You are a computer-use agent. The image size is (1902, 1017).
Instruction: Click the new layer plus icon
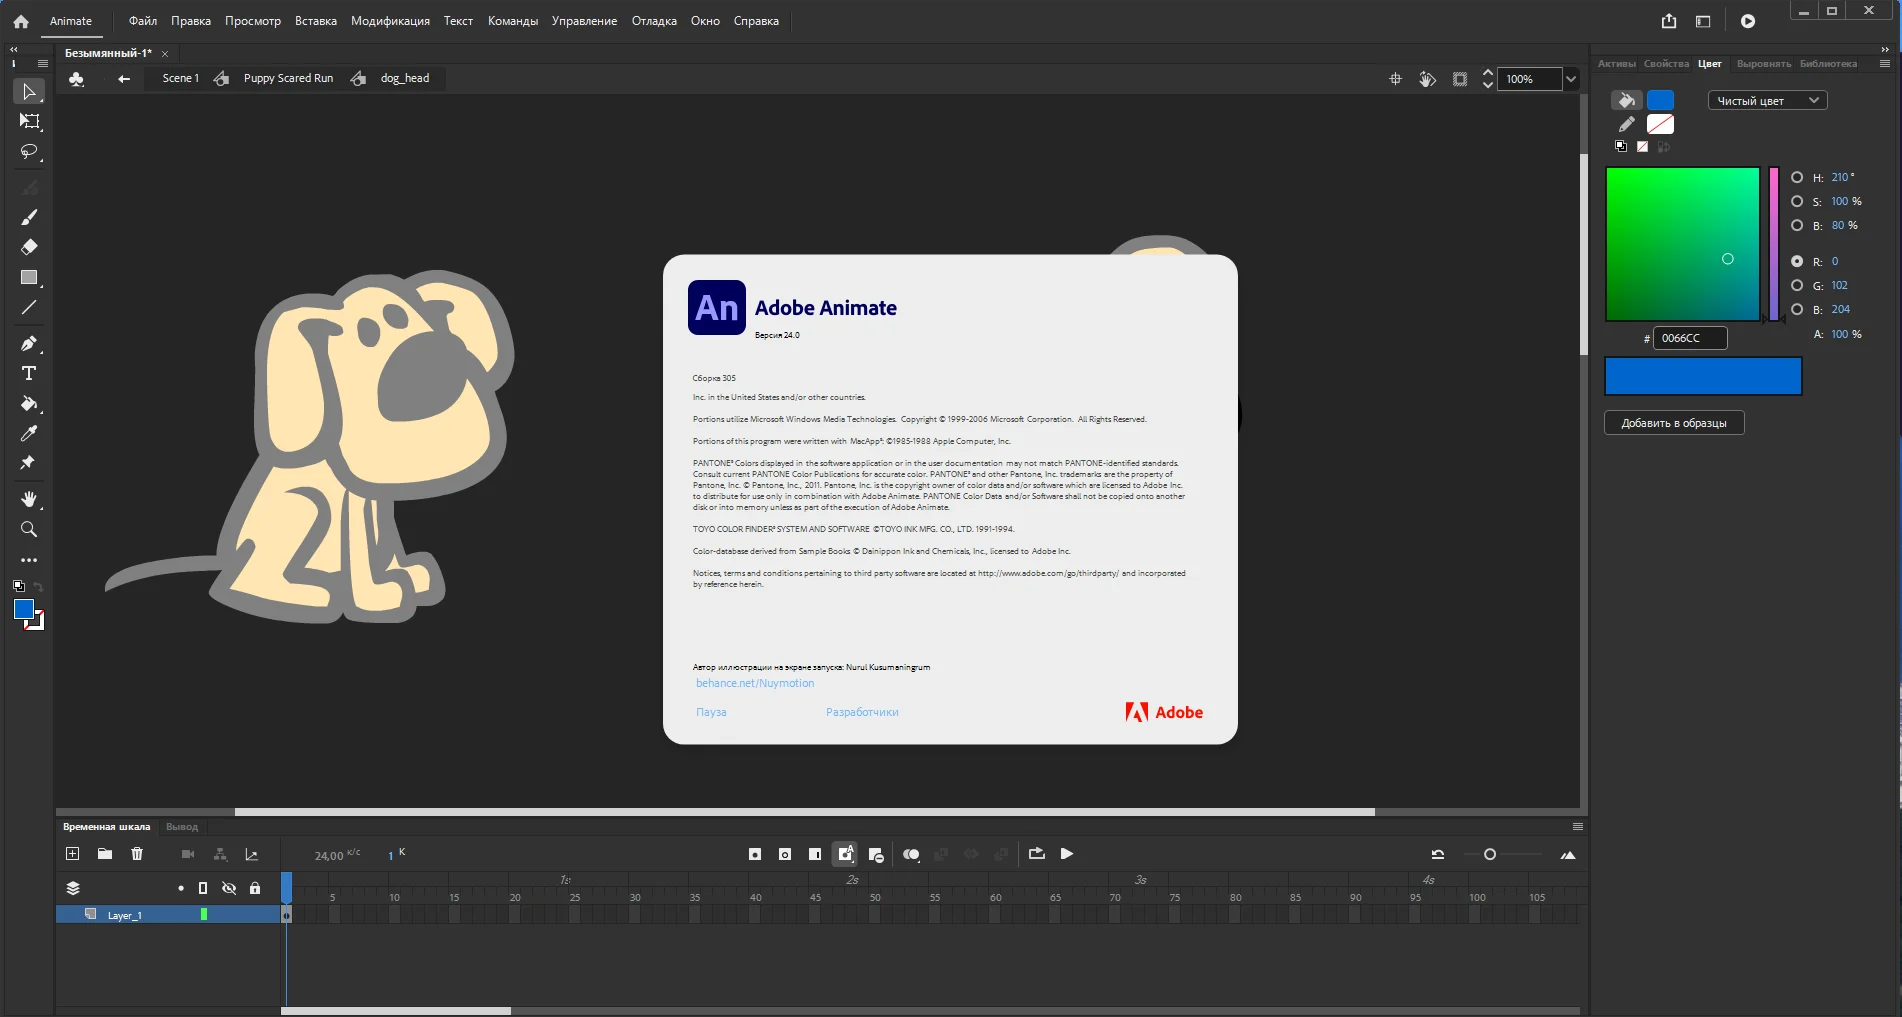click(72, 854)
